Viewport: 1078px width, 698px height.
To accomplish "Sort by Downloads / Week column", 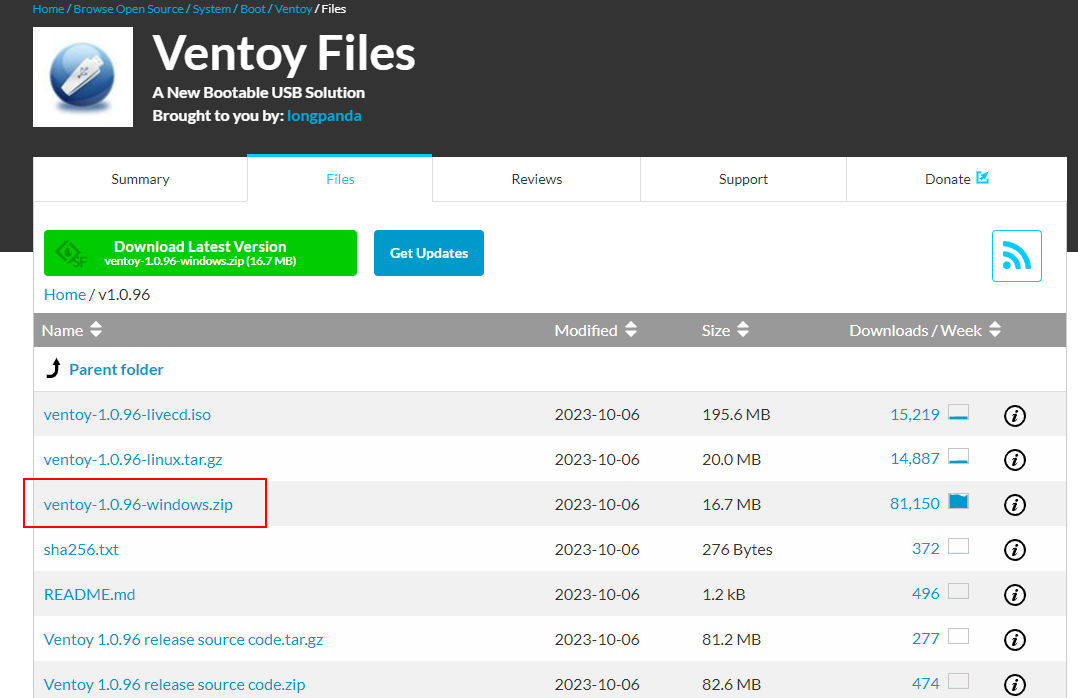I will point(925,330).
